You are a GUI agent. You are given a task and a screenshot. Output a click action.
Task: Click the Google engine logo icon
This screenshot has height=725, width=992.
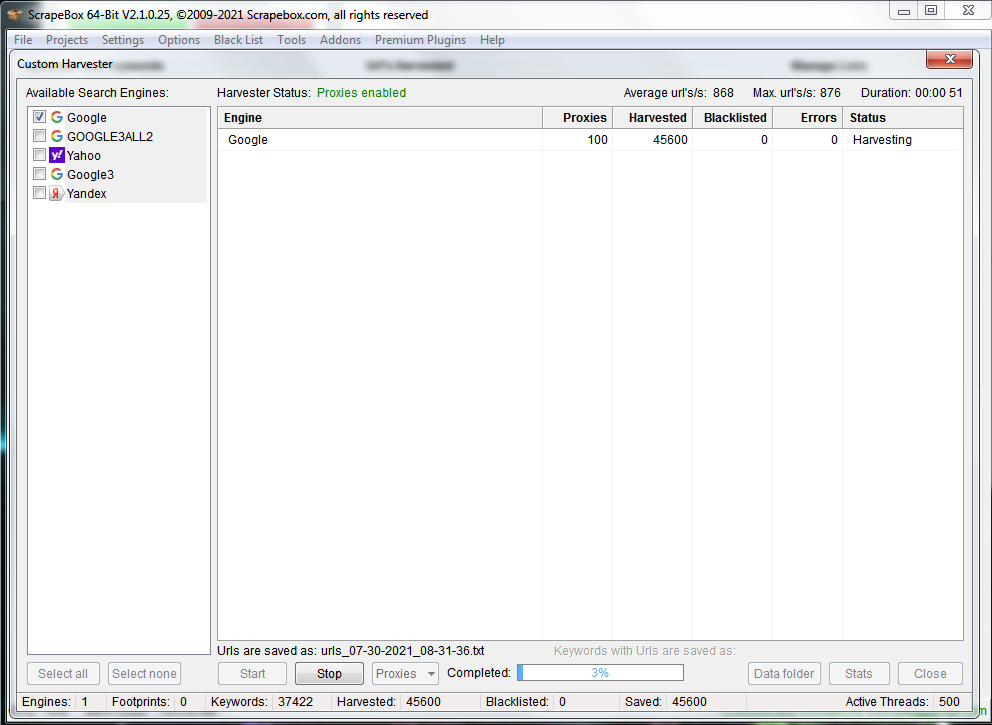pyautogui.click(x=57, y=118)
